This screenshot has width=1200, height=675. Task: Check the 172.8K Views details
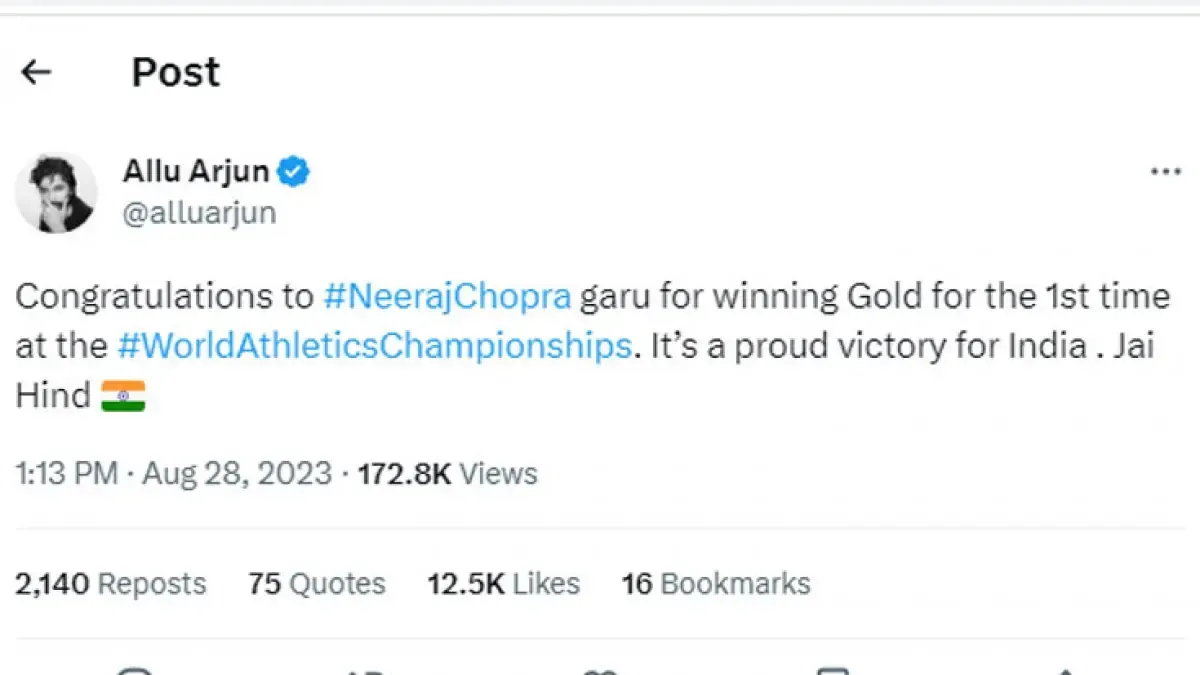click(445, 474)
